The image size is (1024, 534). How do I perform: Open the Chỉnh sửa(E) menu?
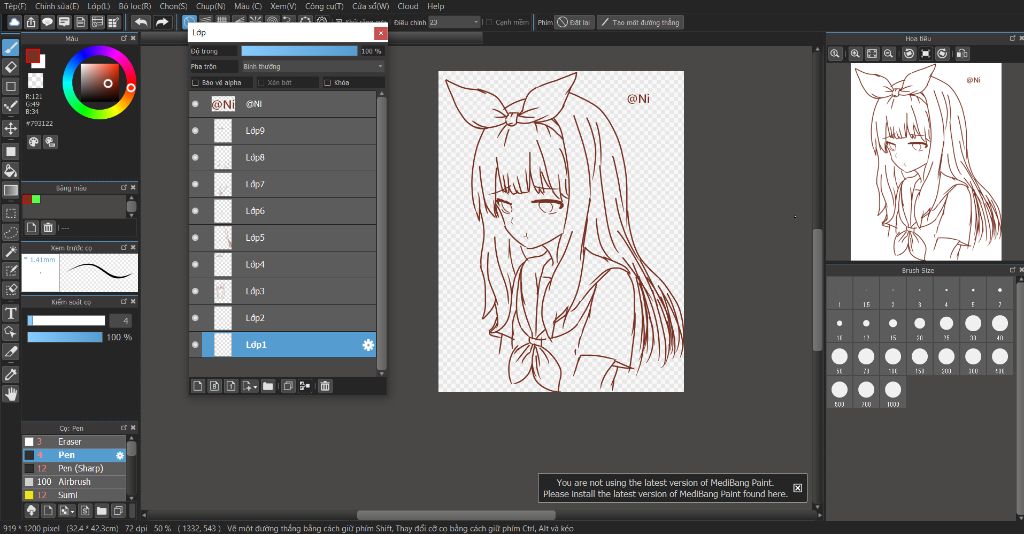pyautogui.click(x=57, y=6)
